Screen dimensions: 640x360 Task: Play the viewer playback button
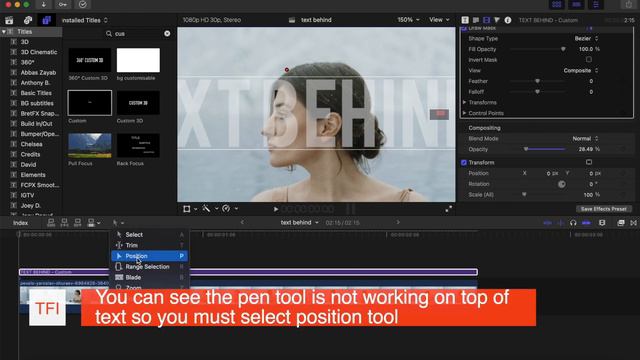click(x=276, y=209)
